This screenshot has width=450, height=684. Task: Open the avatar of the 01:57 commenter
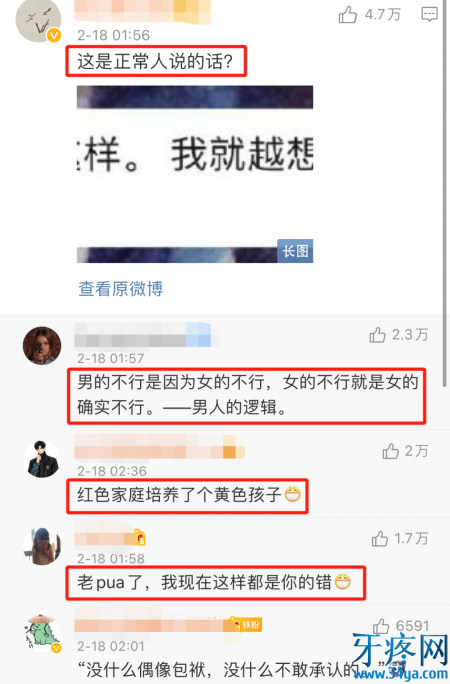(42, 345)
